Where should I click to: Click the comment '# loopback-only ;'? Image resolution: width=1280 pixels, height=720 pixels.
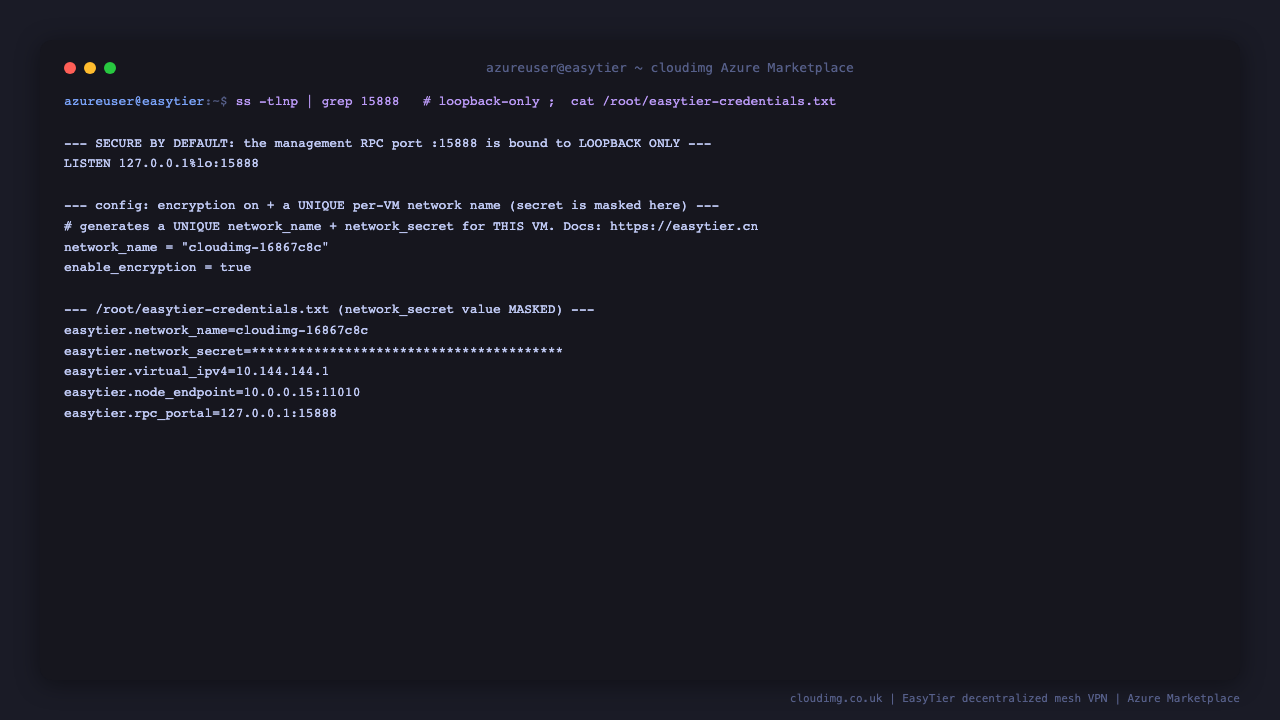tap(489, 102)
